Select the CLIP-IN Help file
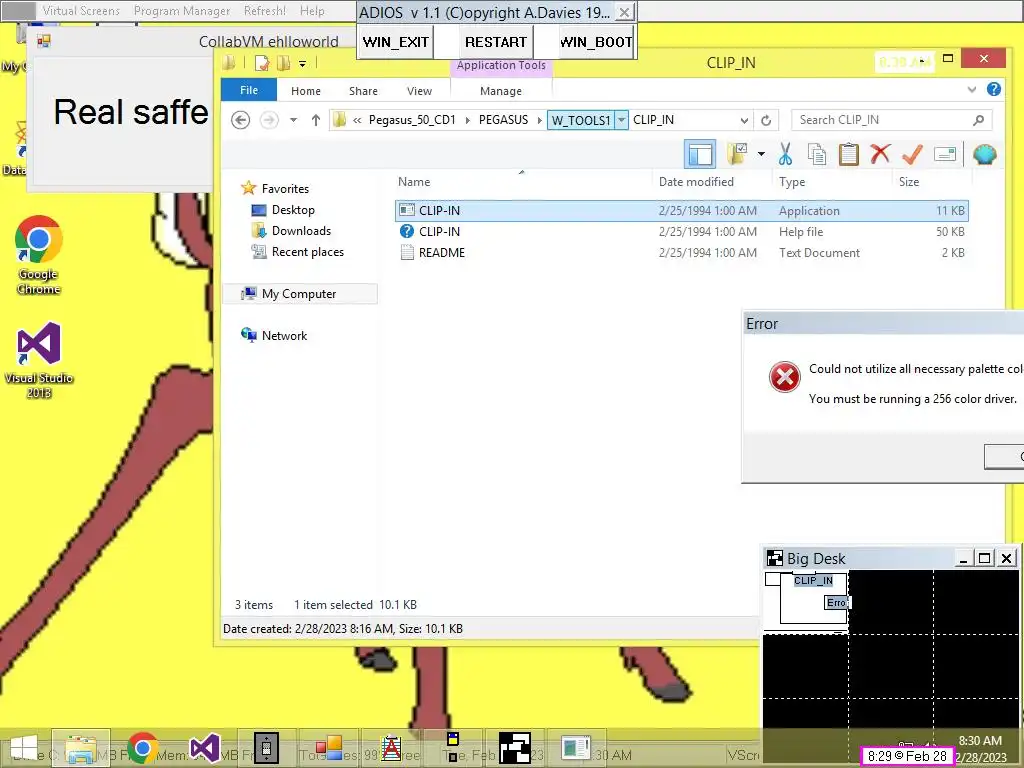The width and height of the screenshot is (1024, 768). (681, 231)
